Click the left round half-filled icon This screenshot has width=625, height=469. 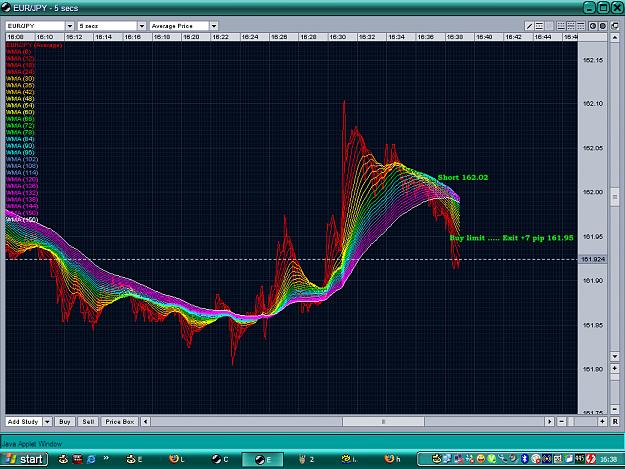click(x=593, y=26)
